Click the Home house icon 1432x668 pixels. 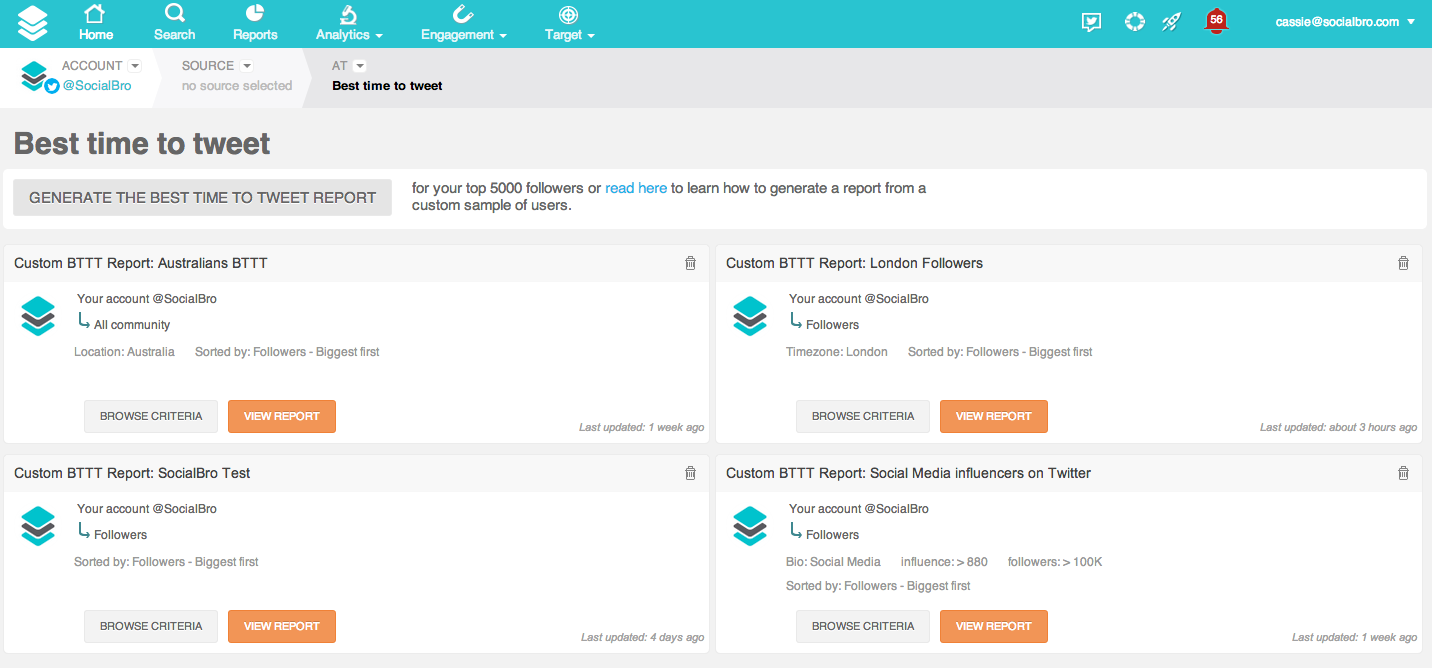coord(95,14)
